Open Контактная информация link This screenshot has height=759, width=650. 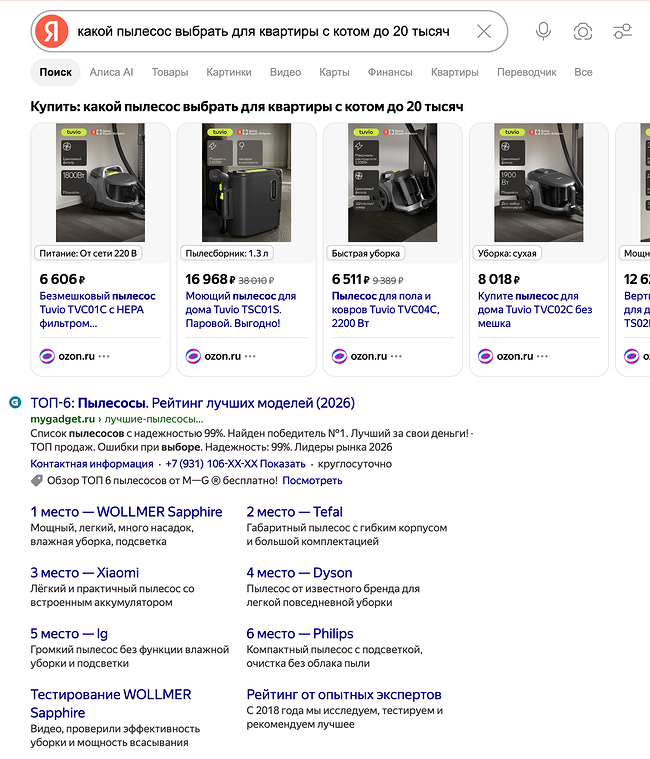[92, 464]
